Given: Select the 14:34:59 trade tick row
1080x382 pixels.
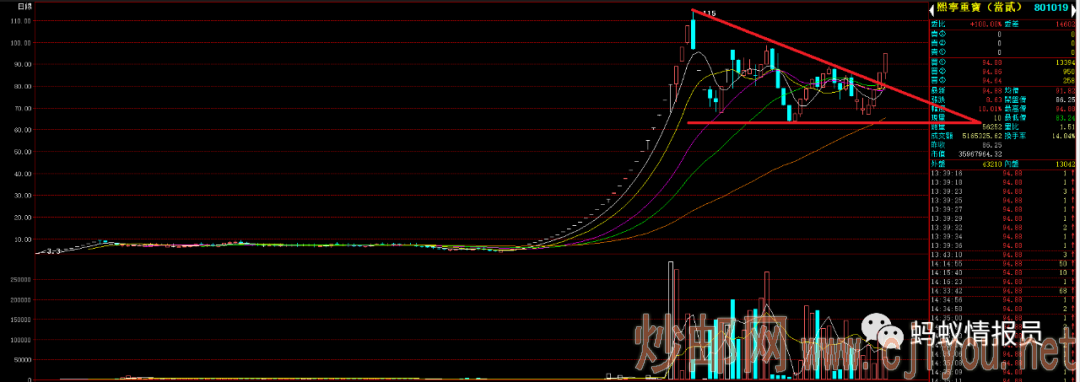Looking at the screenshot, I should tap(1004, 308).
